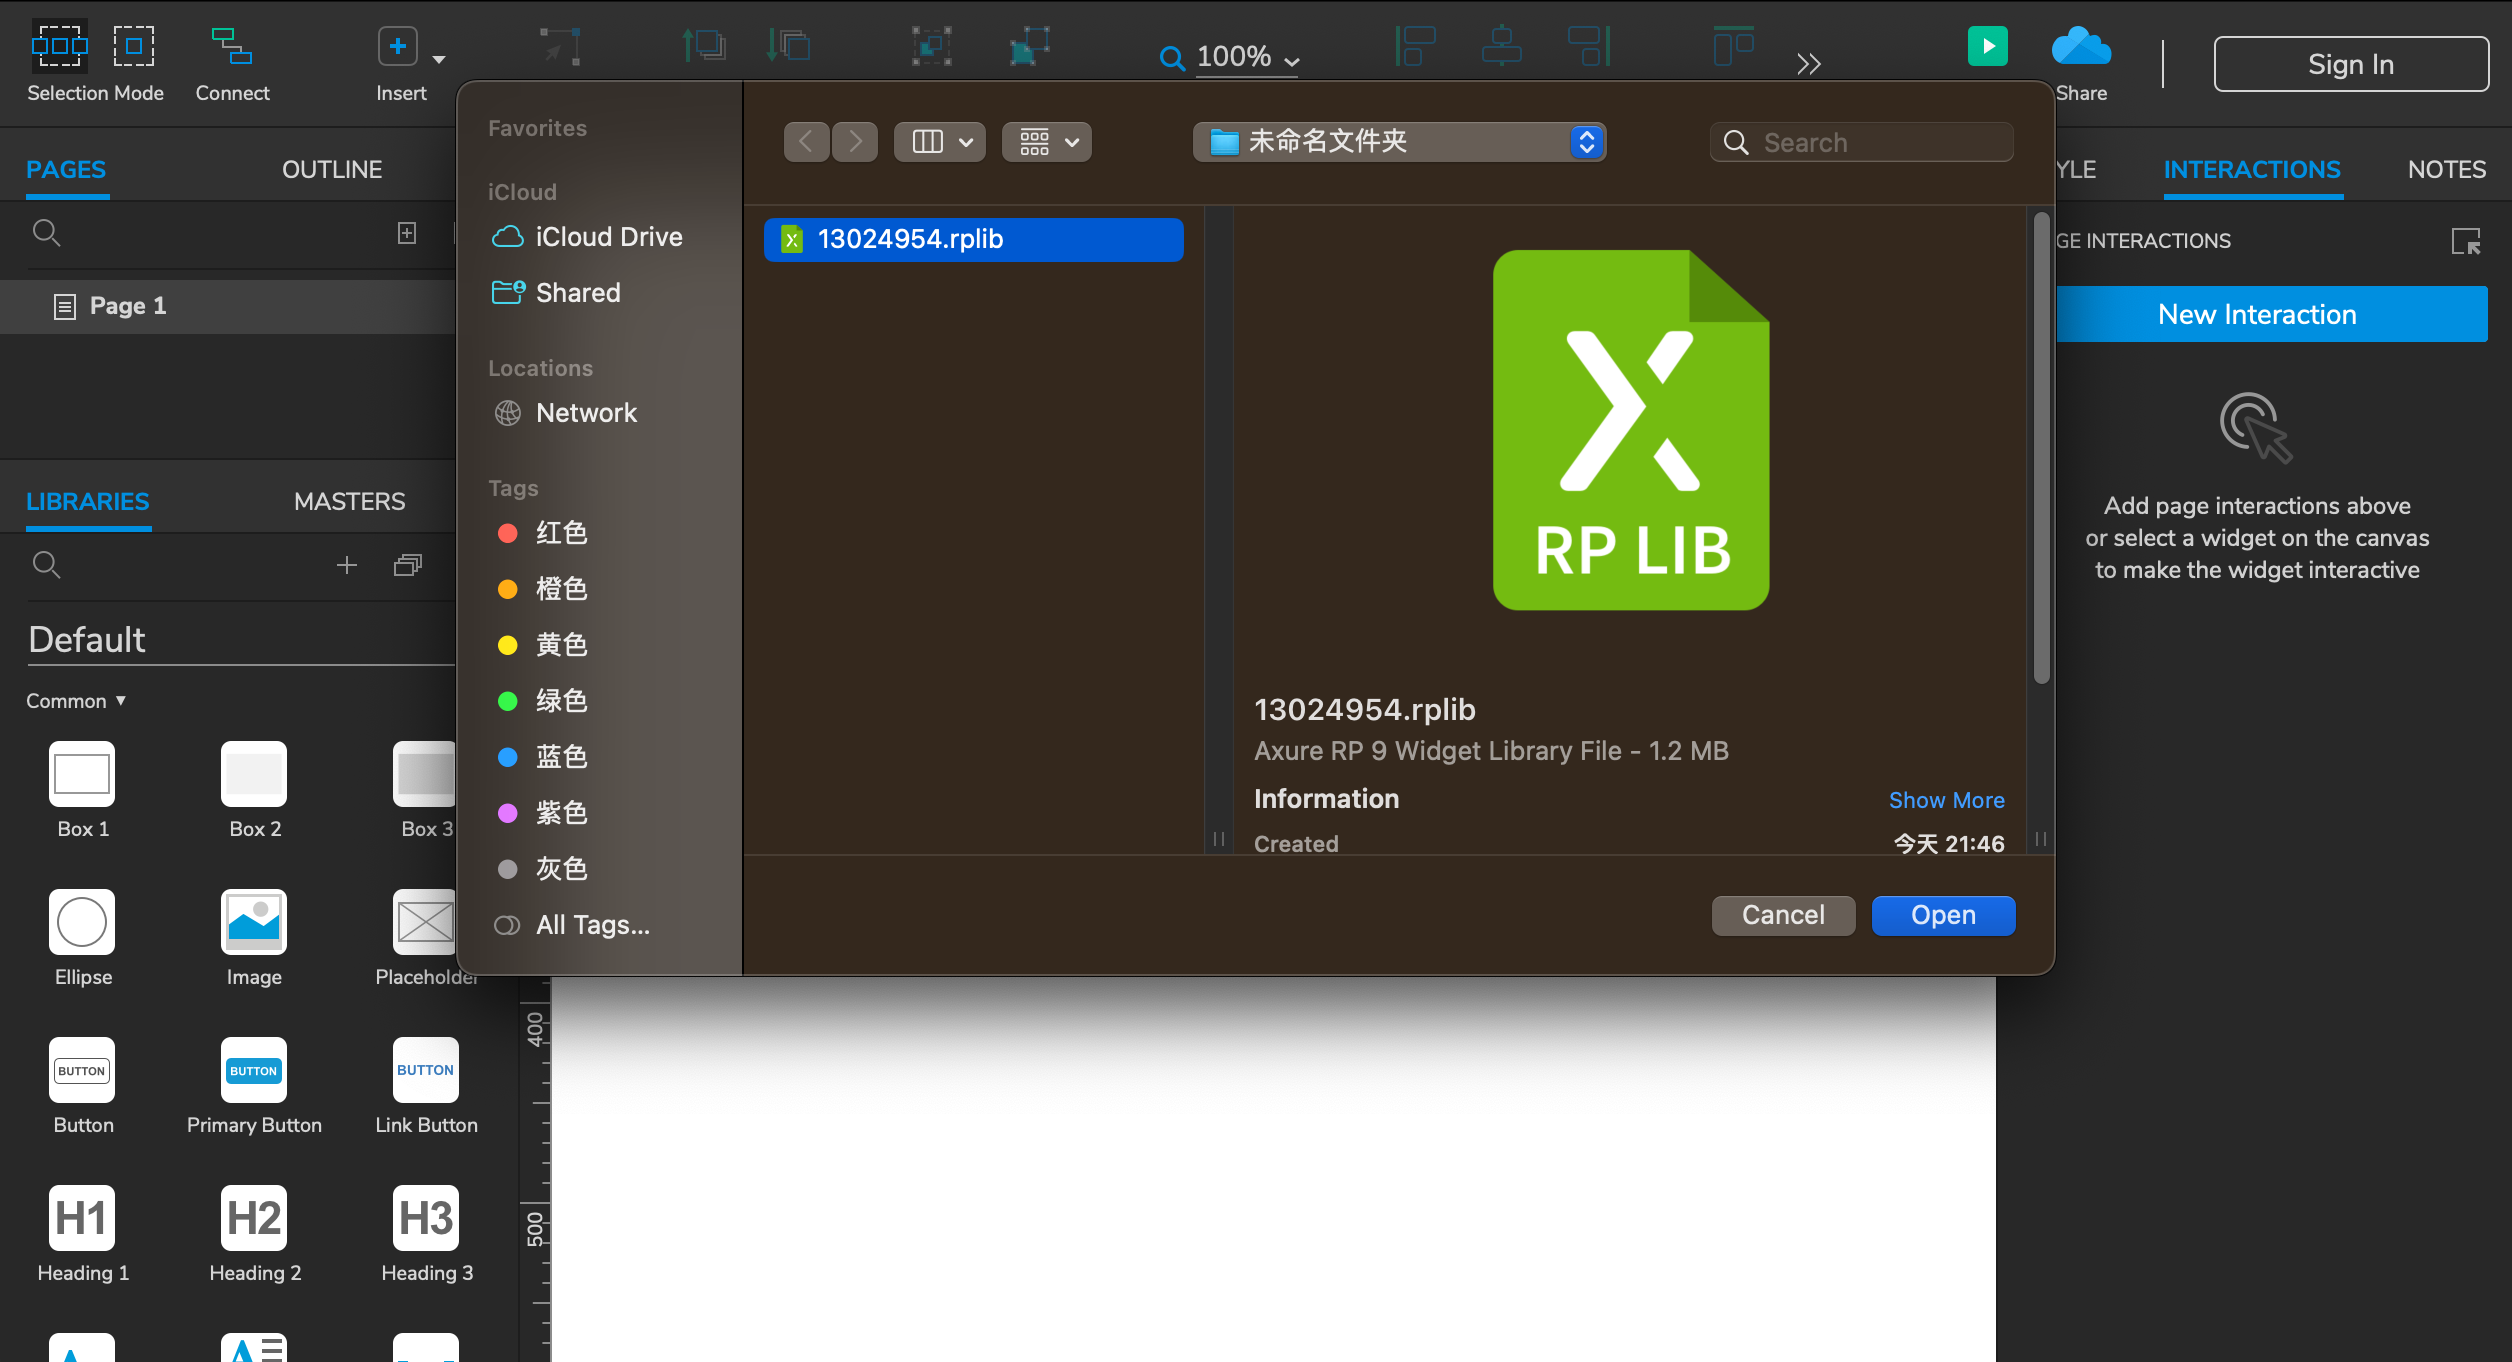Open the 未命名文件夹 folder popup
This screenshot has height=1362, width=2512.
(x=1400, y=142)
